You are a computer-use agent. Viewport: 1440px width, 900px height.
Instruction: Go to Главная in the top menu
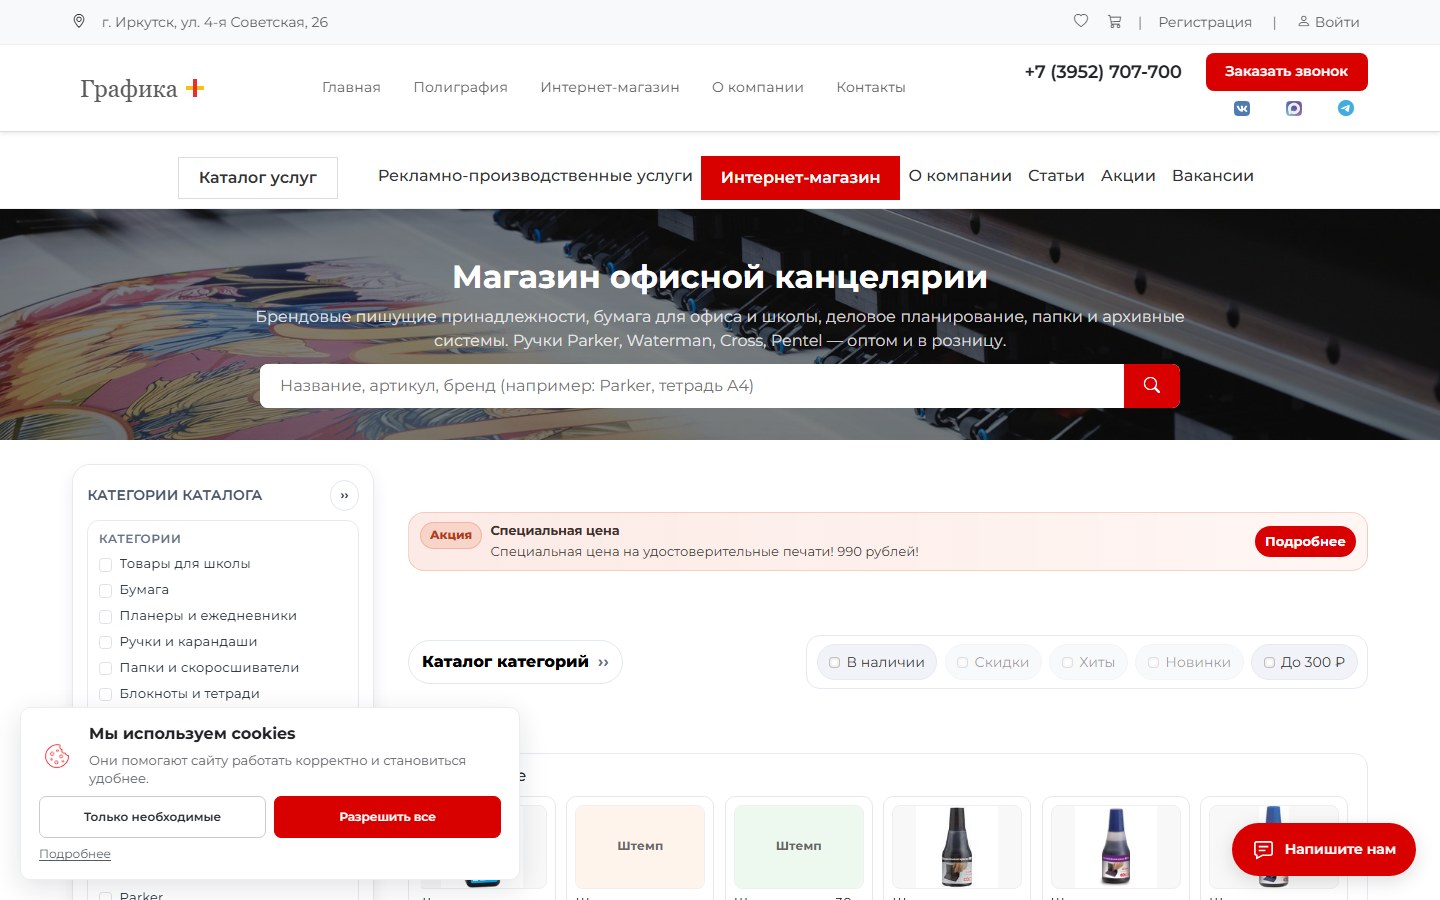[351, 87]
